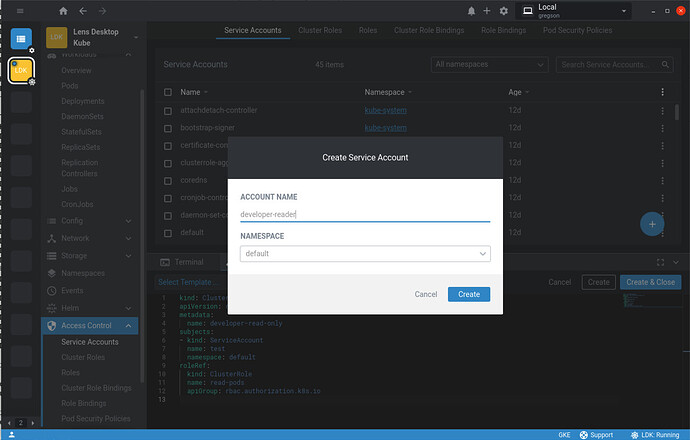Check the coredns row checkbox
This screenshot has width=690, height=440.
[x=169, y=180]
